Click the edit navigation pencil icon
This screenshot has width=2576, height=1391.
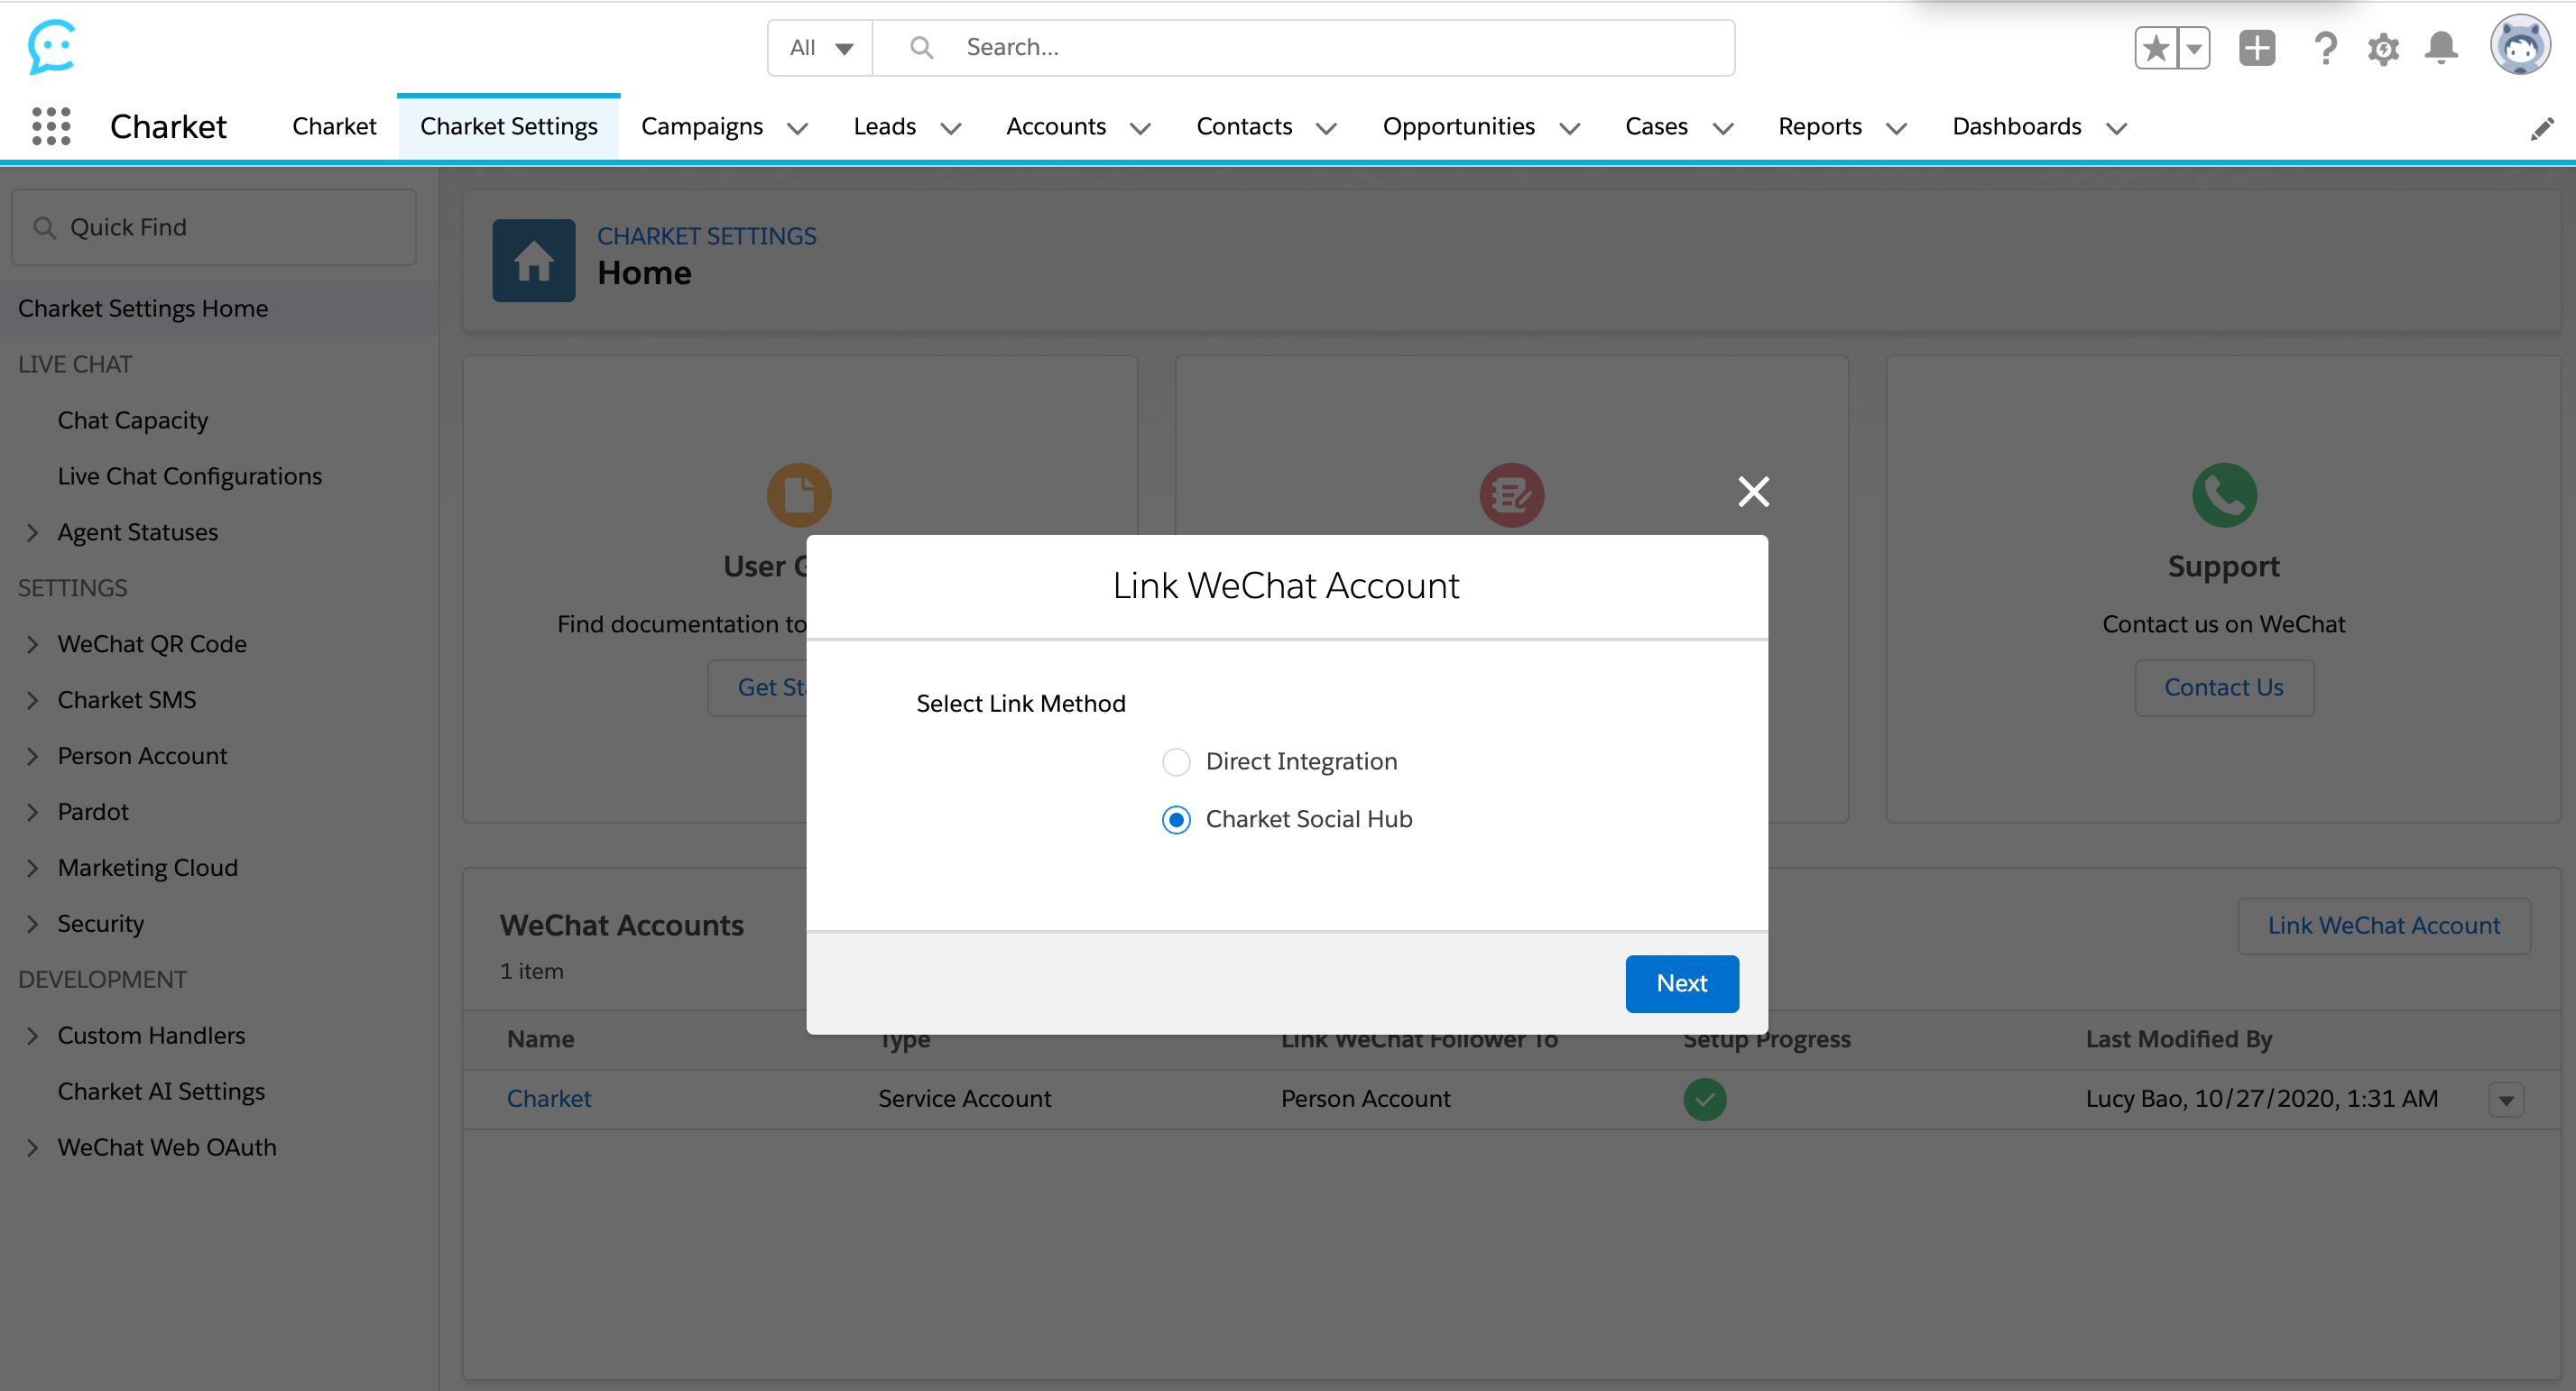coord(2541,129)
